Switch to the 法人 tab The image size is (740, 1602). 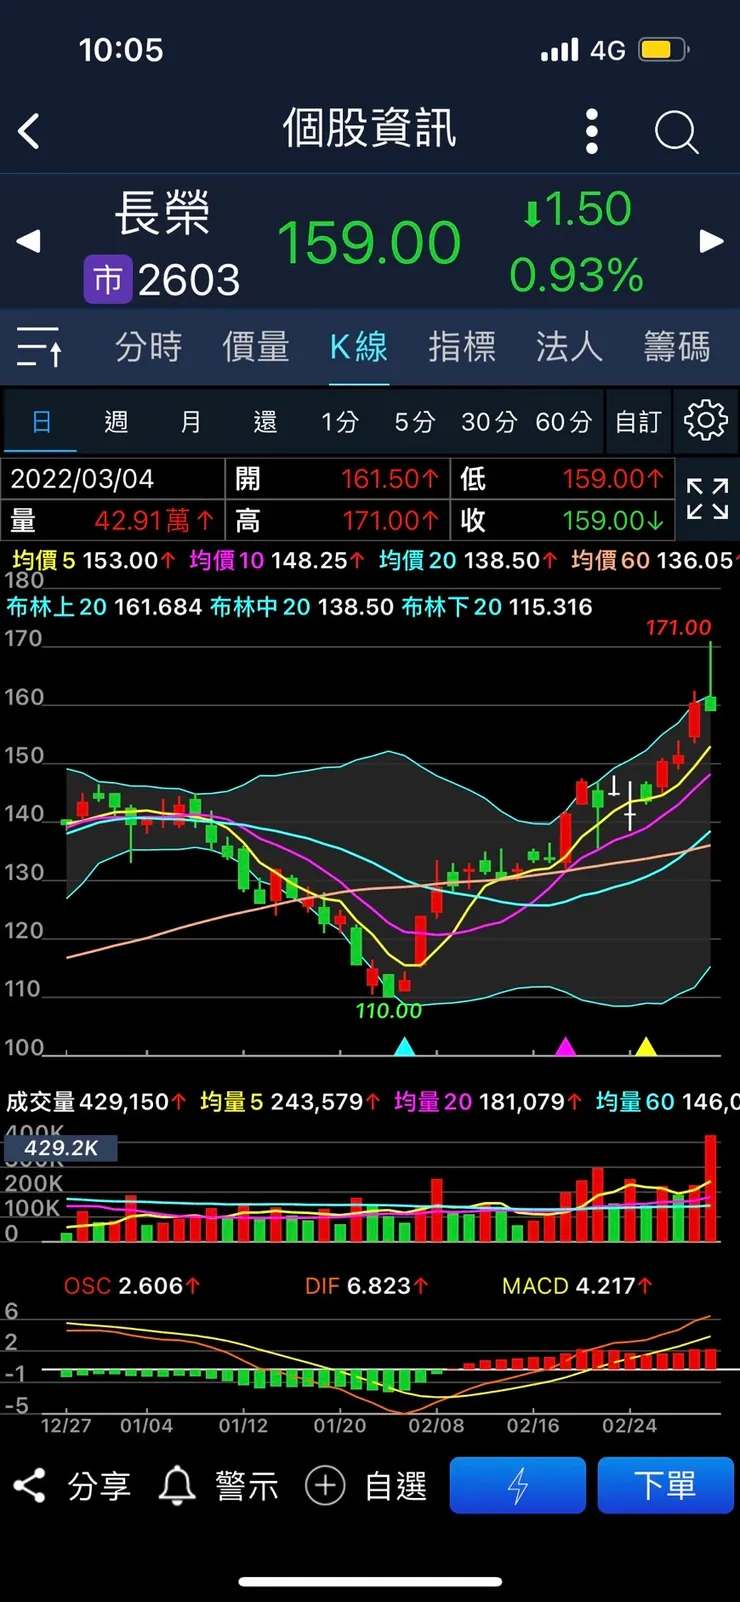(569, 347)
